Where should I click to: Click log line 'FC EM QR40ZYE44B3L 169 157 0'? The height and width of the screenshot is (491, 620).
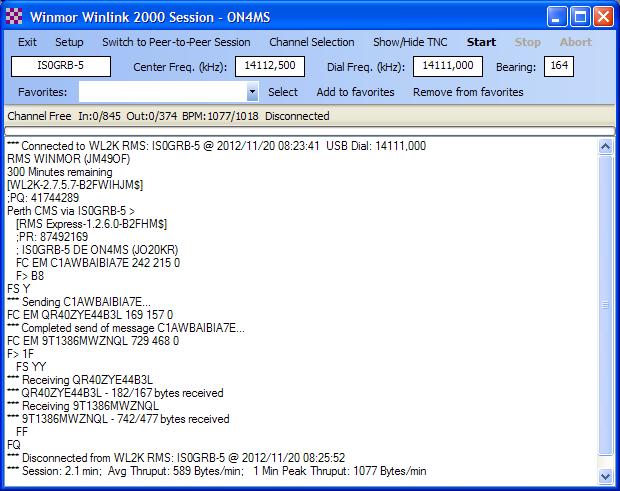(90, 315)
